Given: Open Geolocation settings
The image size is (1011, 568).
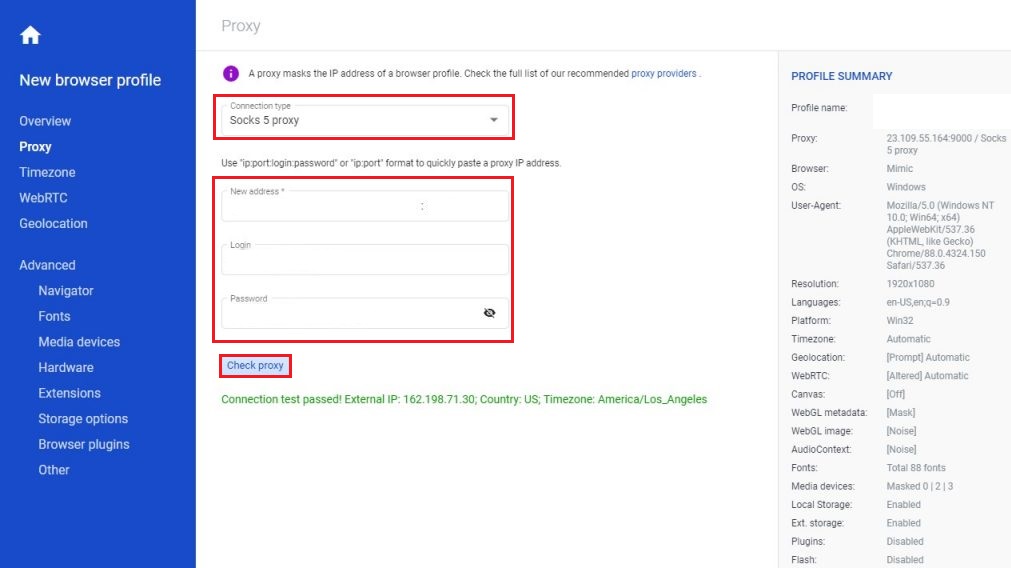Looking at the screenshot, I should tap(54, 224).
